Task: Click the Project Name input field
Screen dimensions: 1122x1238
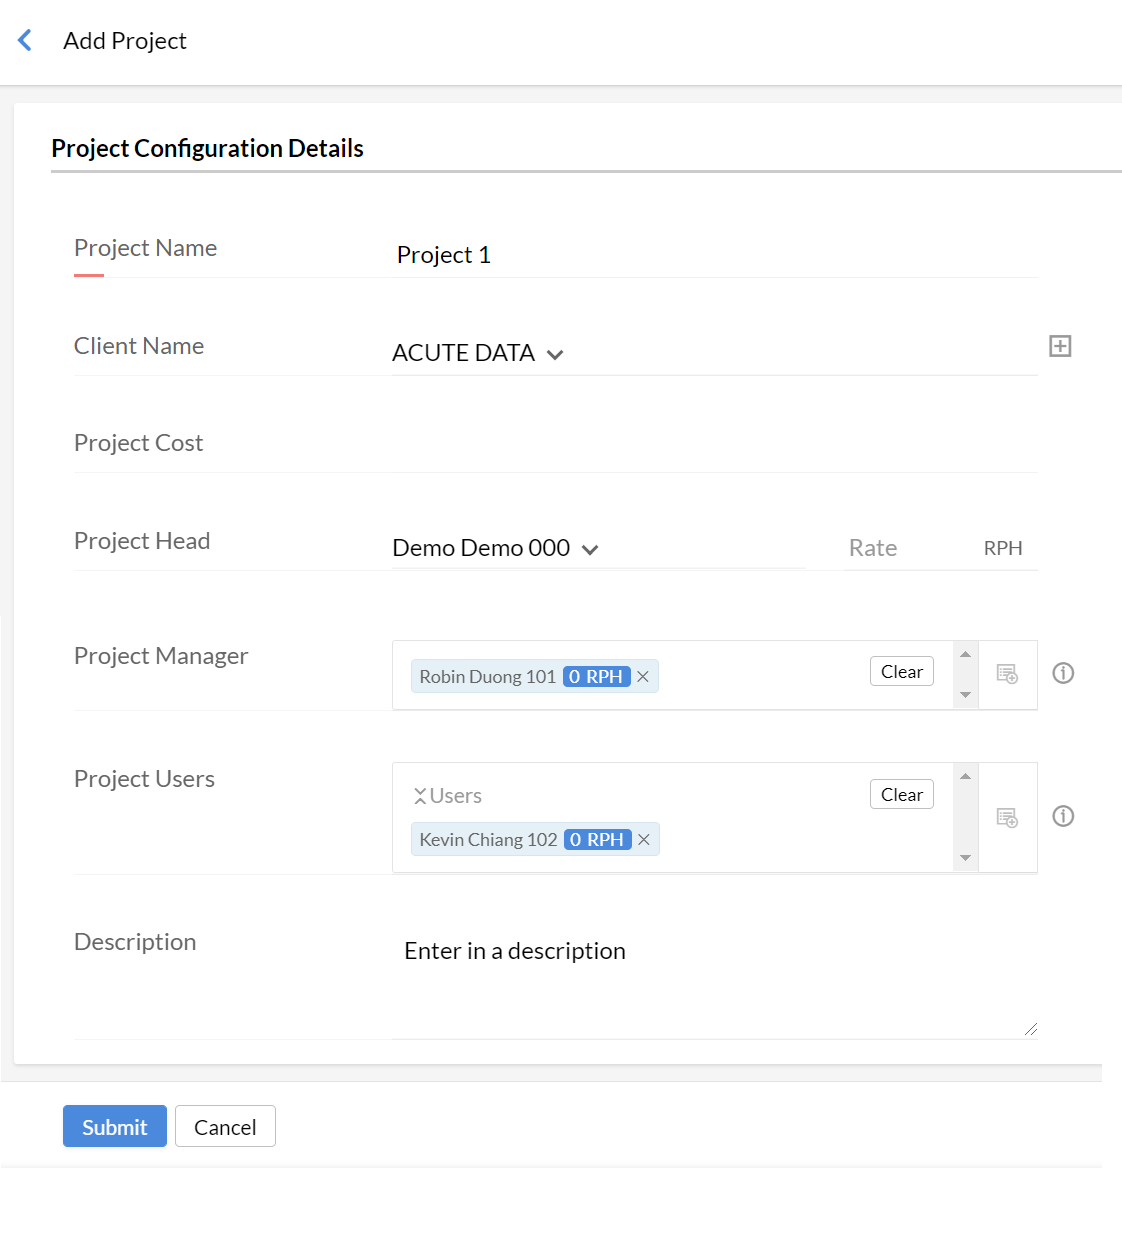Action: 714,255
